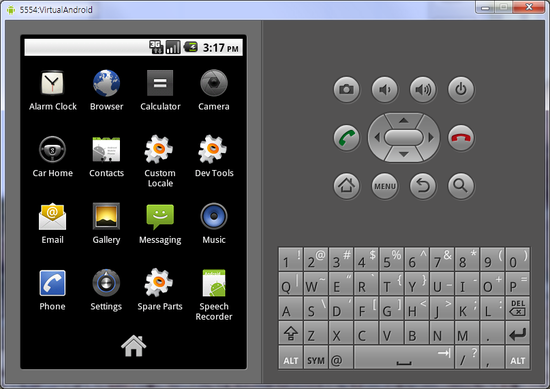Image resolution: width=550 pixels, height=389 pixels.
Task: Launch the Messaging app
Action: point(160,223)
